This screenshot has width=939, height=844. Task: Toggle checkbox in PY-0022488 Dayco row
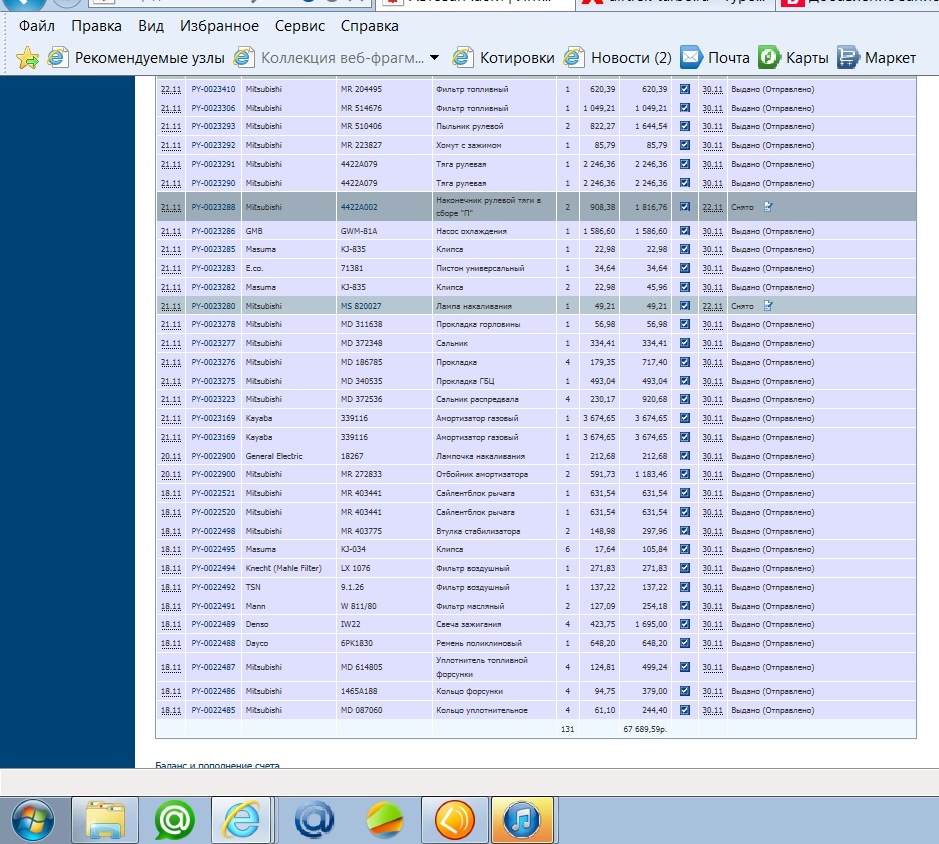[684, 643]
